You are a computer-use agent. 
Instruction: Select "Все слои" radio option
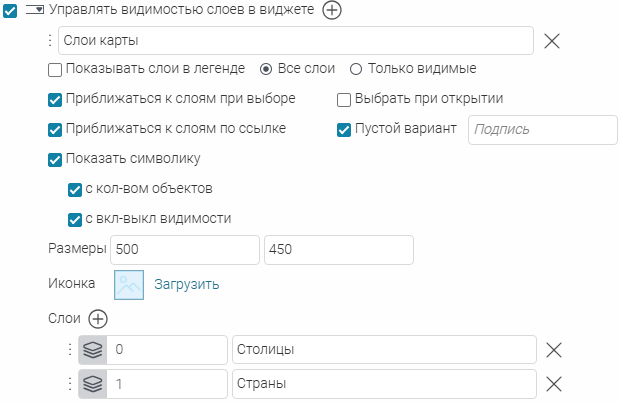[266, 69]
